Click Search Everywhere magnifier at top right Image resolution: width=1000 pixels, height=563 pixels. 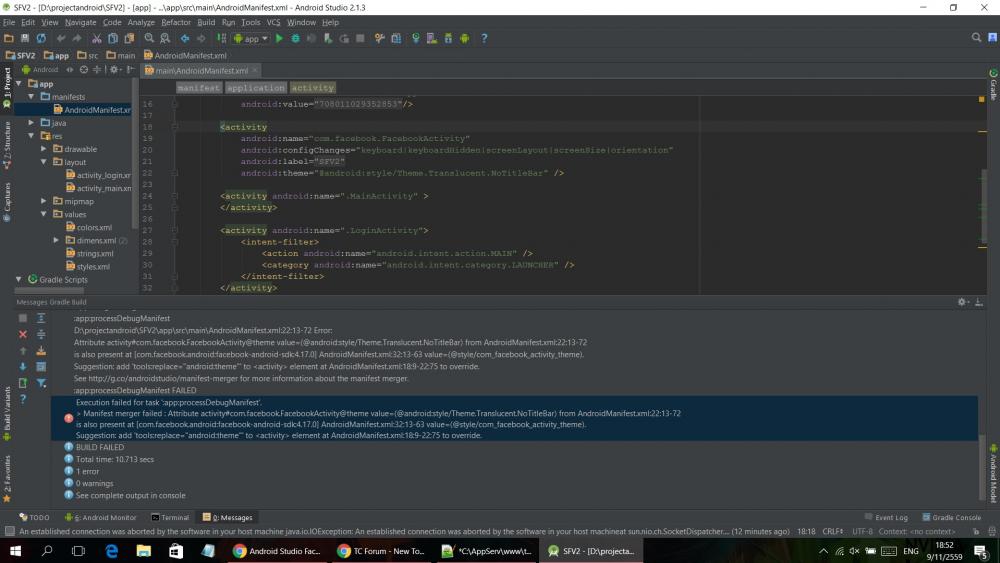coord(976,38)
